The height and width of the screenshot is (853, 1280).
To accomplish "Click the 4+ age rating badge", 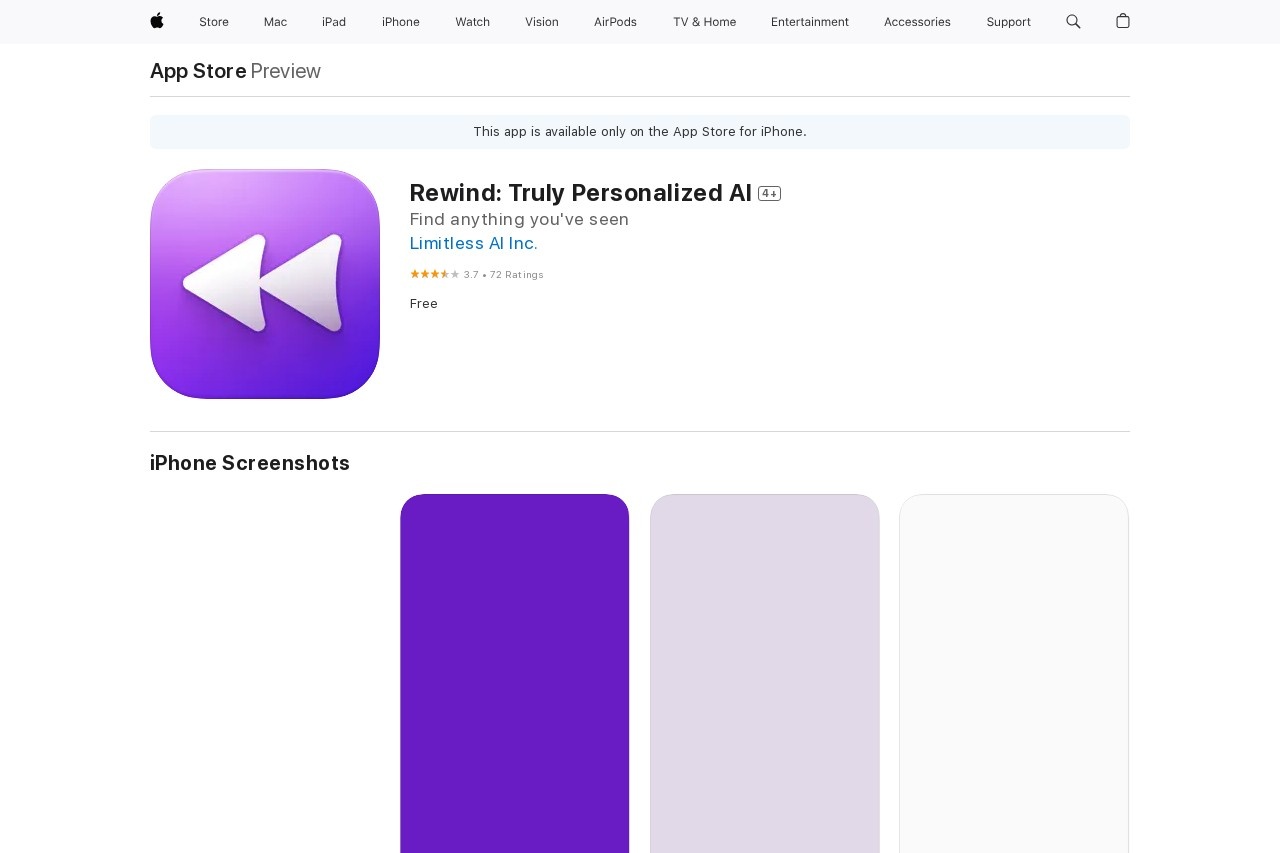I will pyautogui.click(x=769, y=194).
